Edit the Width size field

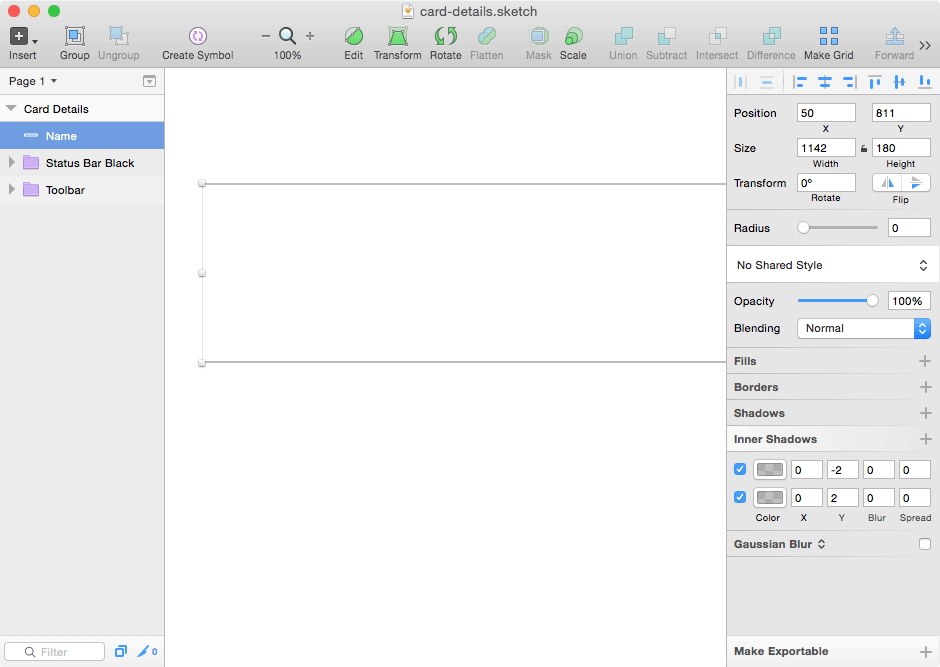pyautogui.click(x=826, y=148)
